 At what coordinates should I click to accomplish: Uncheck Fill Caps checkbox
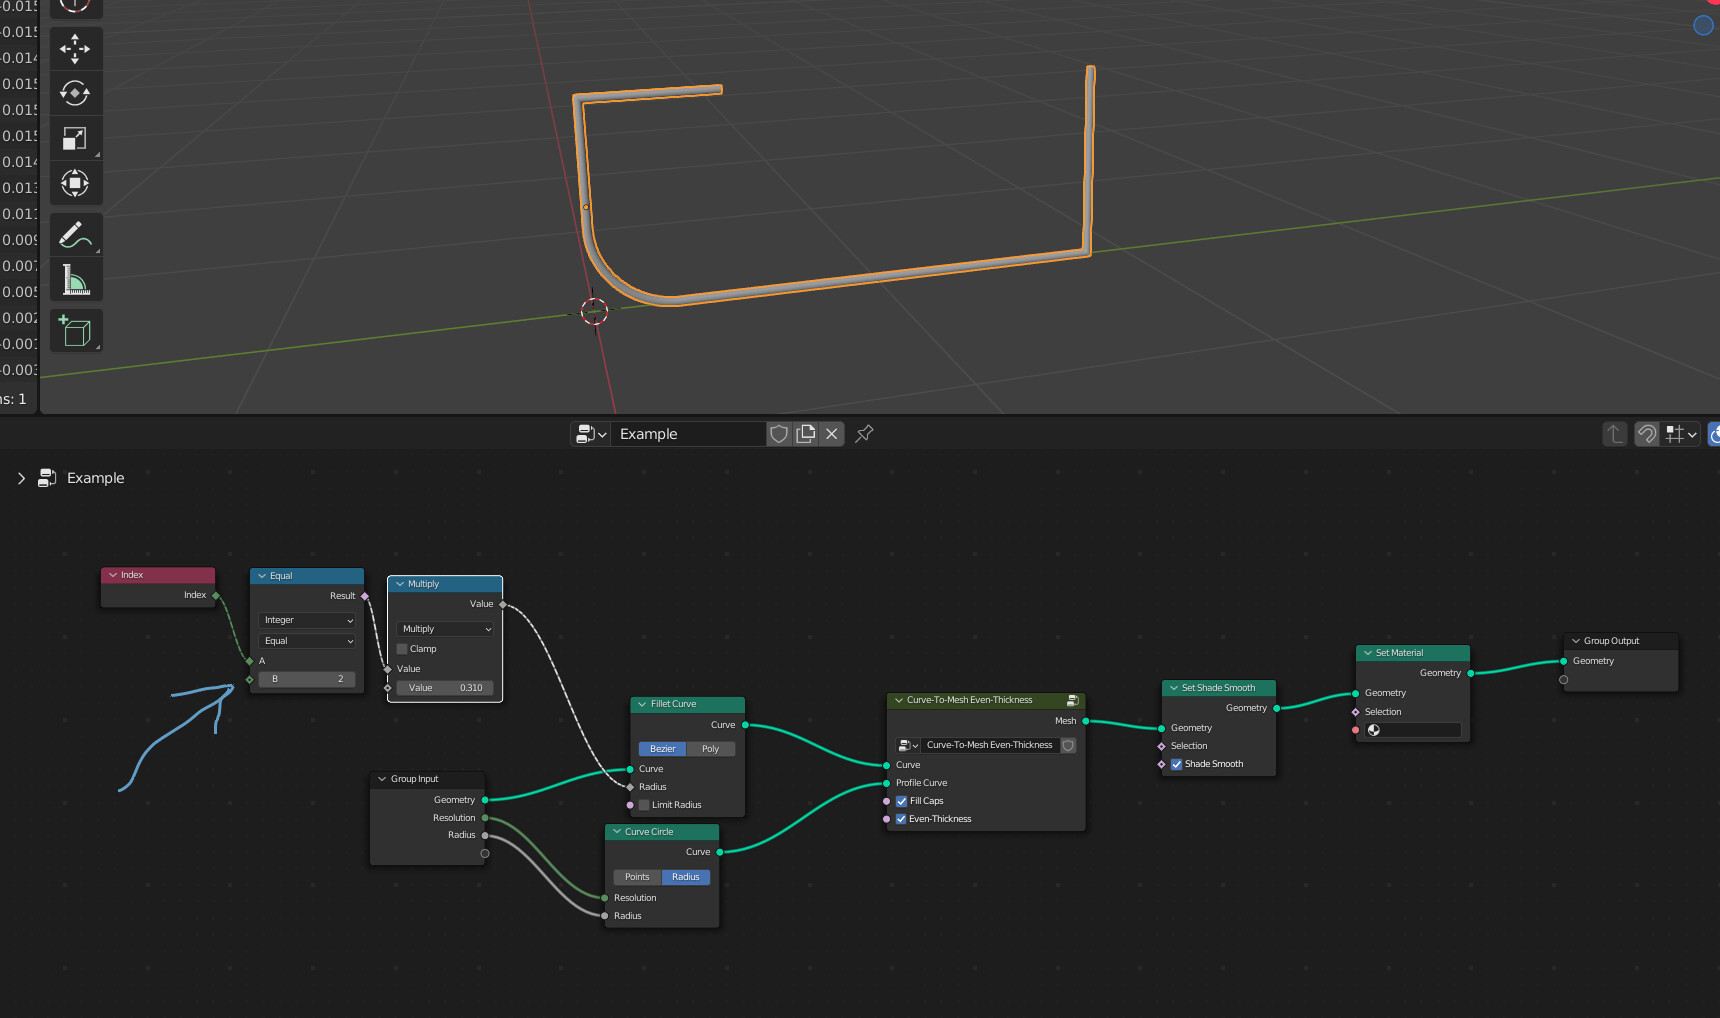(x=902, y=801)
